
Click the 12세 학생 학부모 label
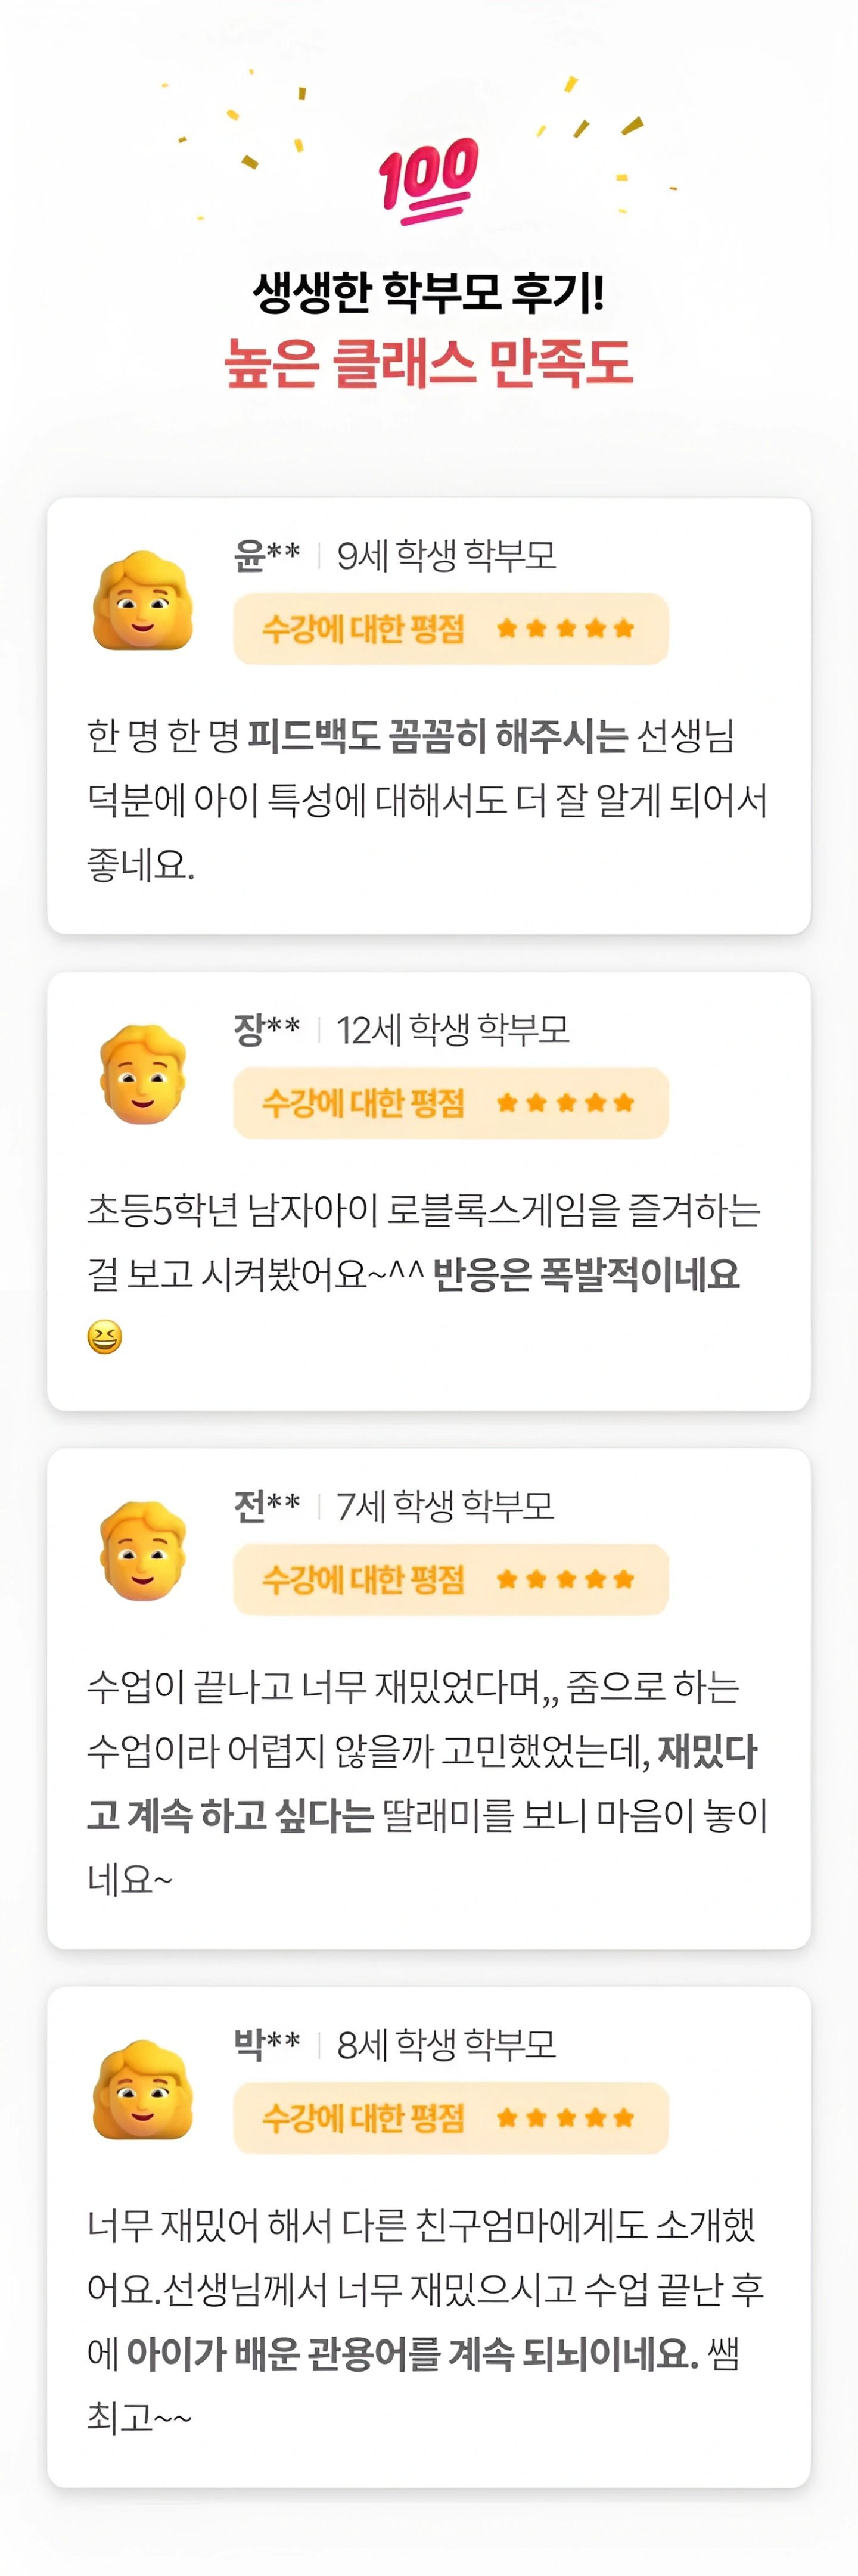coord(453,1029)
